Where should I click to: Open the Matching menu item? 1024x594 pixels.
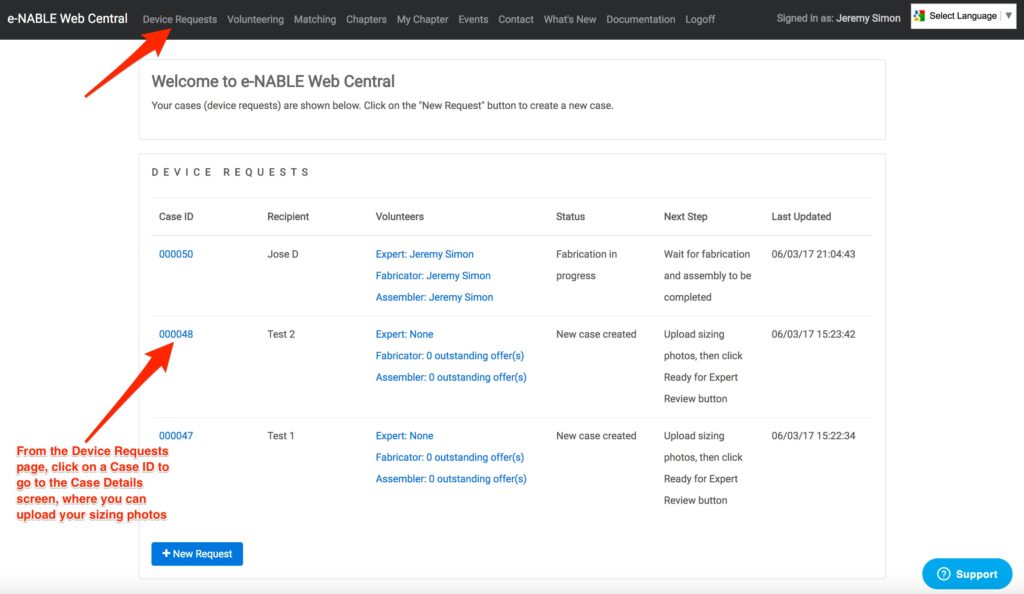tap(315, 20)
